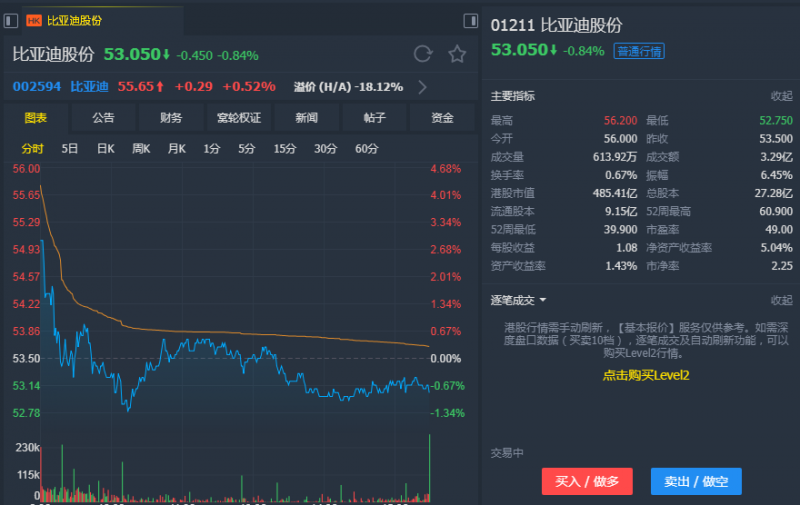Click the tallest closing volume bar
Viewport: 800px width, 505px height.
tap(430, 467)
